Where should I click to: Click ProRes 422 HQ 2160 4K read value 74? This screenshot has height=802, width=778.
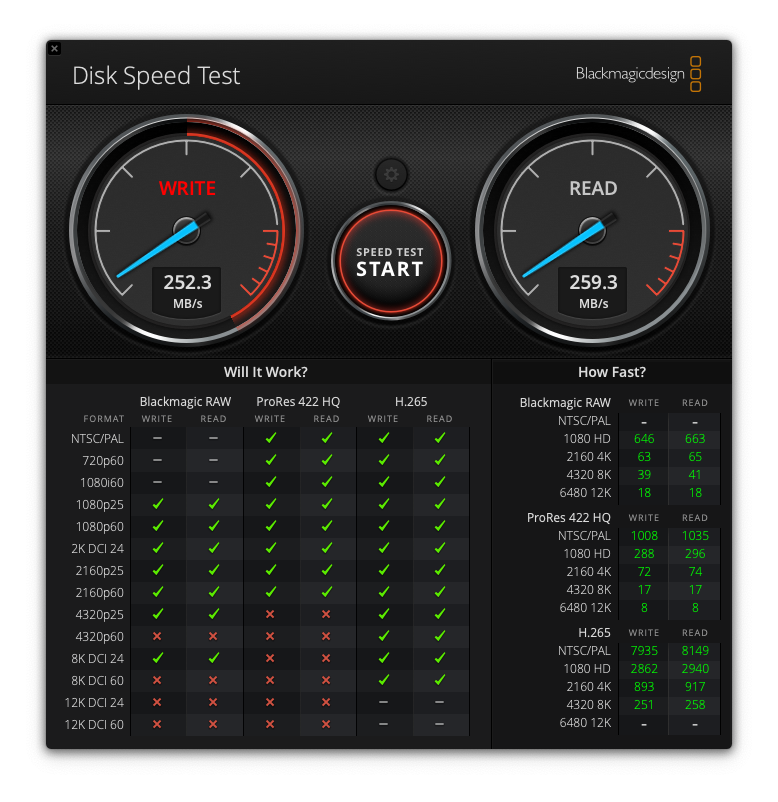695,571
